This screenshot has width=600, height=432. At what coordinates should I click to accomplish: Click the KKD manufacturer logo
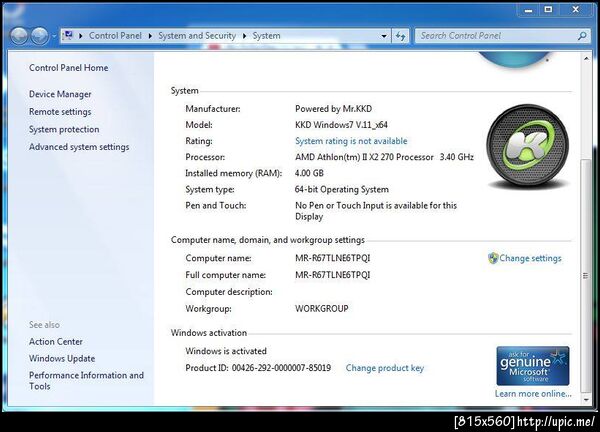coord(528,146)
